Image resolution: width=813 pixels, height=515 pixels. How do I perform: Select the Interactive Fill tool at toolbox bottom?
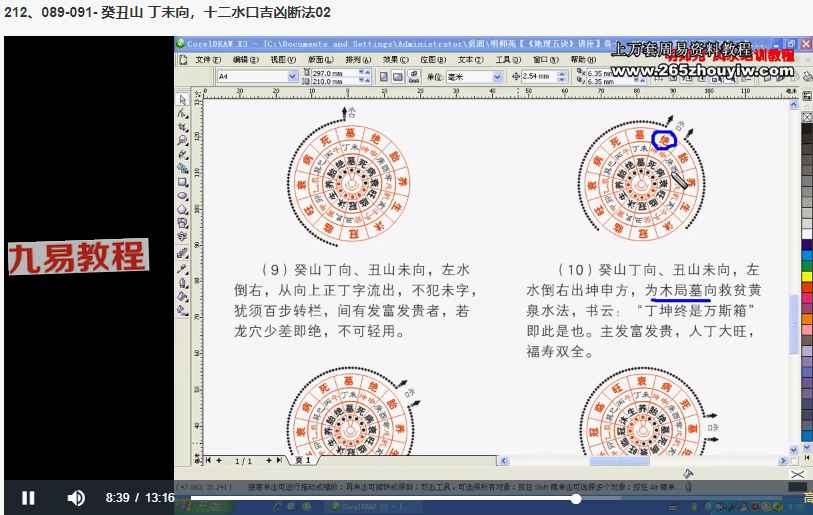(x=183, y=311)
